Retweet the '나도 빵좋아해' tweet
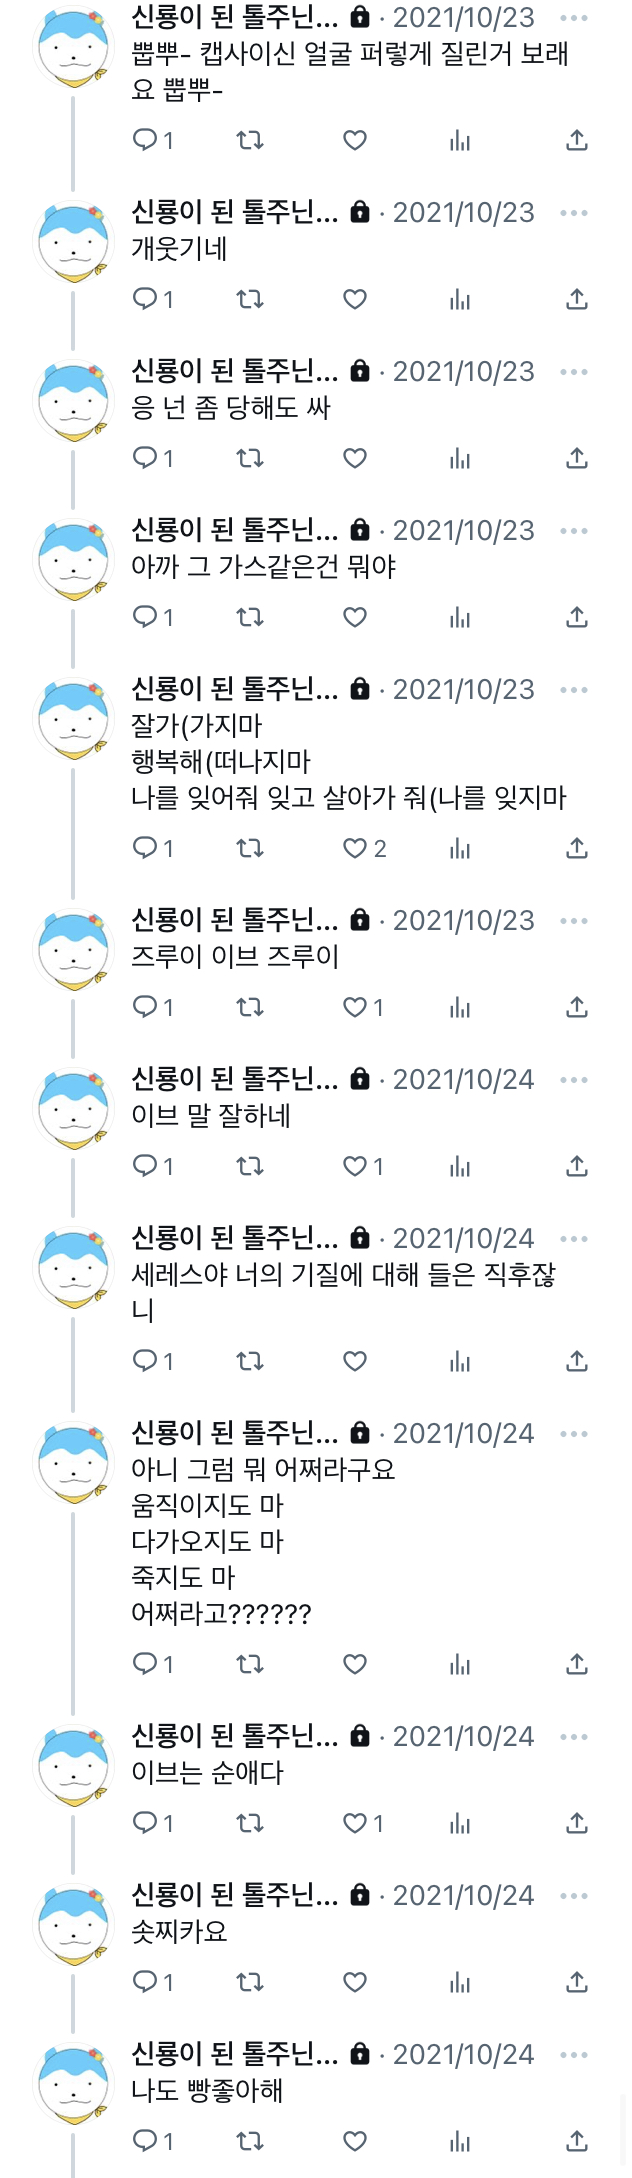The image size is (632, 2178). coord(250,2141)
